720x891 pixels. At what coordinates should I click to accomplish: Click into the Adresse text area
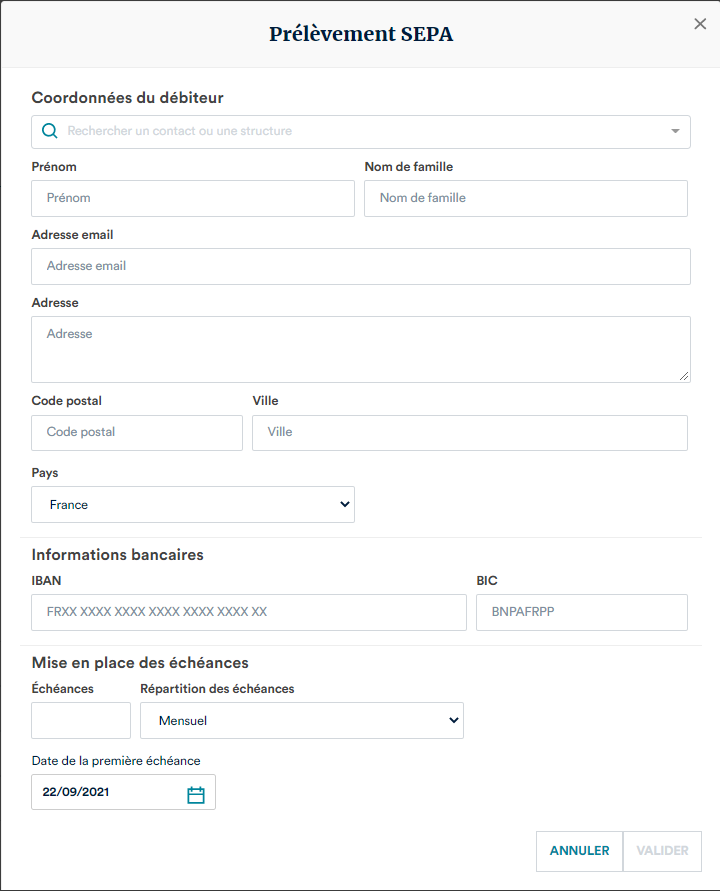pos(361,349)
